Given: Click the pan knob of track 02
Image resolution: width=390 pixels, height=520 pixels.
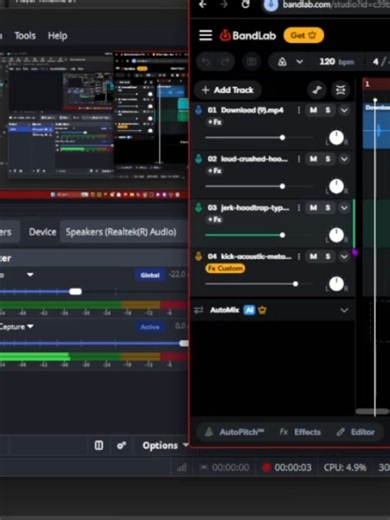Looking at the screenshot, I should point(336,186).
